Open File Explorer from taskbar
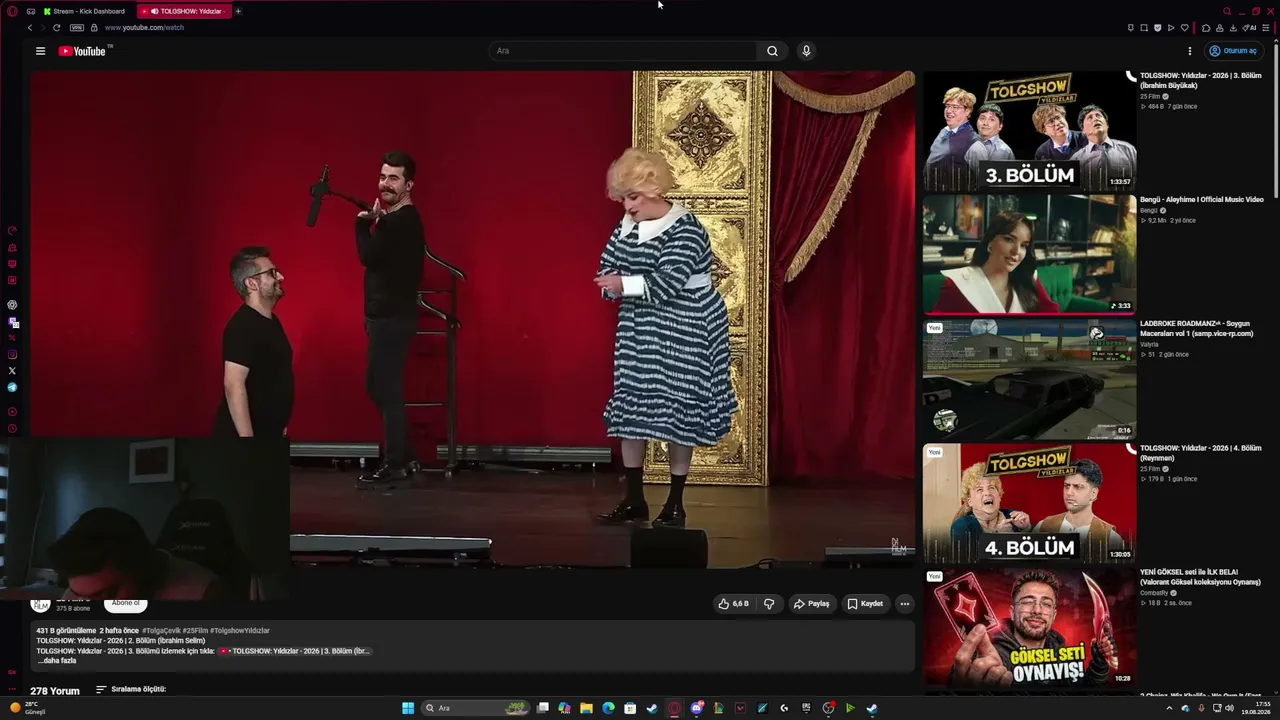Screen dimensions: 1280x720 click(x=586, y=708)
